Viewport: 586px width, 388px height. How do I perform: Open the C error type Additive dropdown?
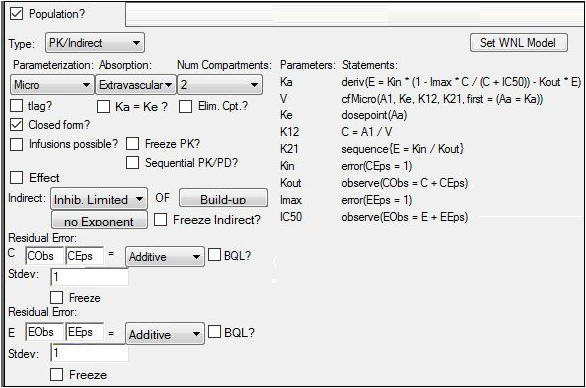coord(165,256)
